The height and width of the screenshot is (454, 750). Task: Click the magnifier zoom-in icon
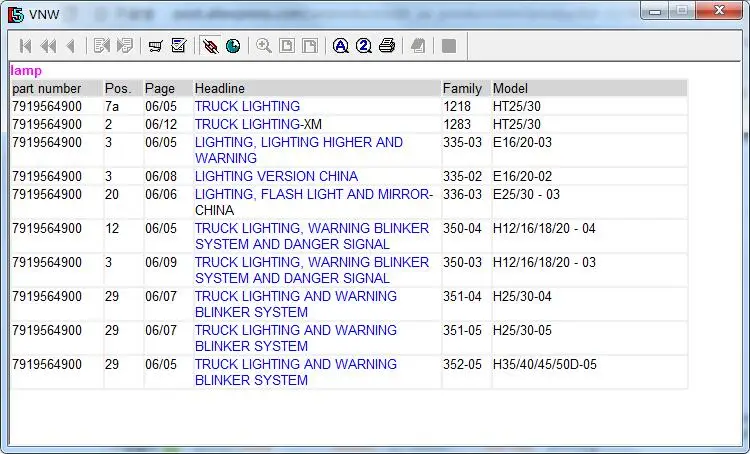pyautogui.click(x=264, y=46)
